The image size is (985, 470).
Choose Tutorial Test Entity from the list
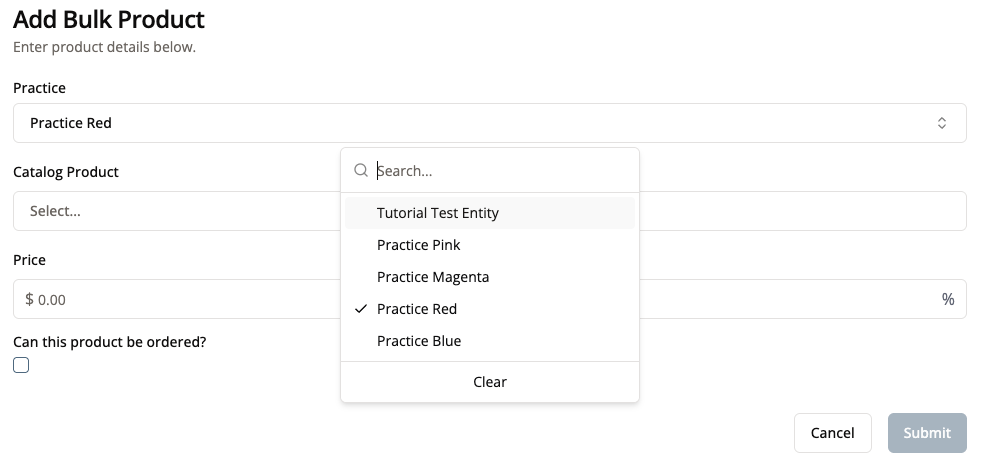438,213
